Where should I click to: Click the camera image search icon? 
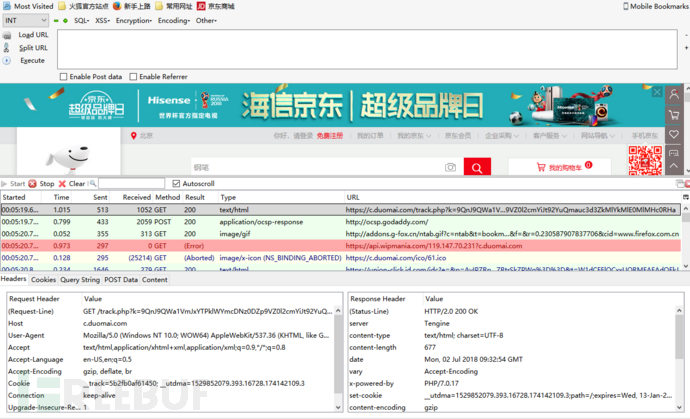(x=450, y=167)
